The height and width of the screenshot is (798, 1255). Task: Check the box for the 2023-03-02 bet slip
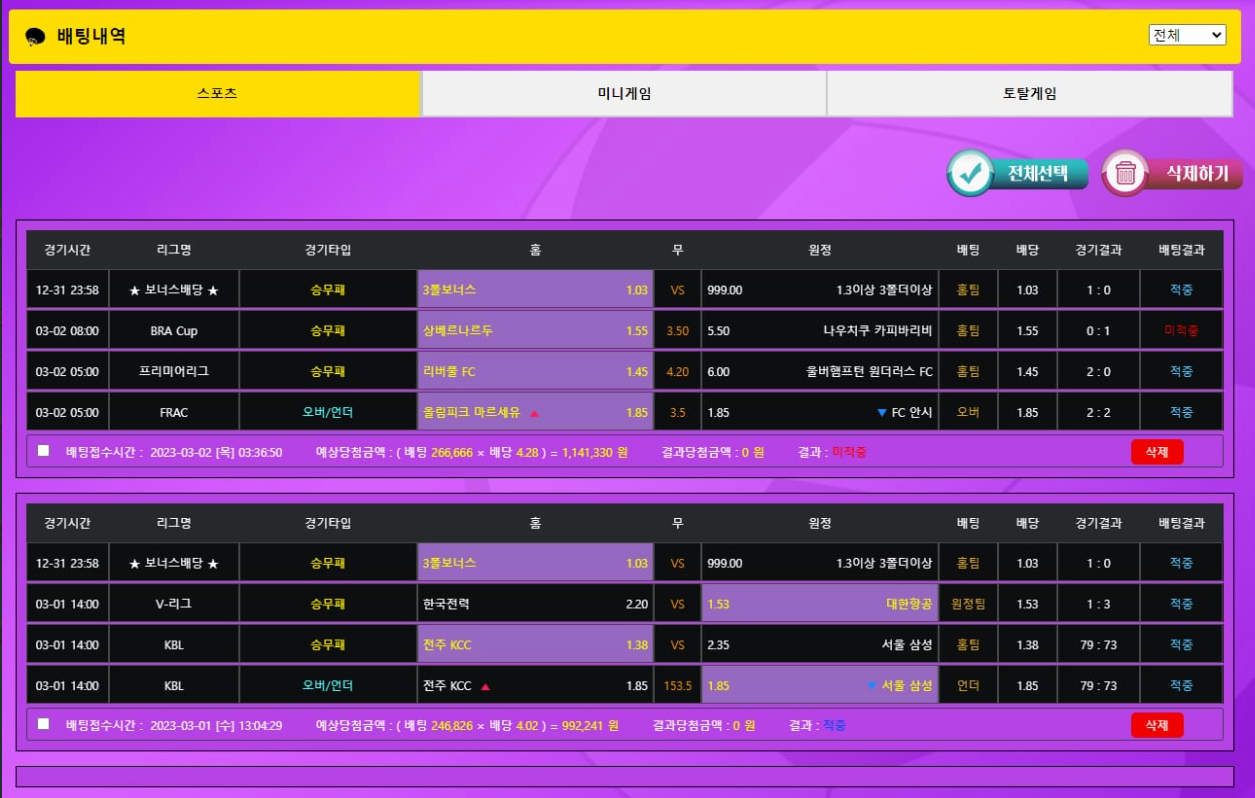click(43, 451)
